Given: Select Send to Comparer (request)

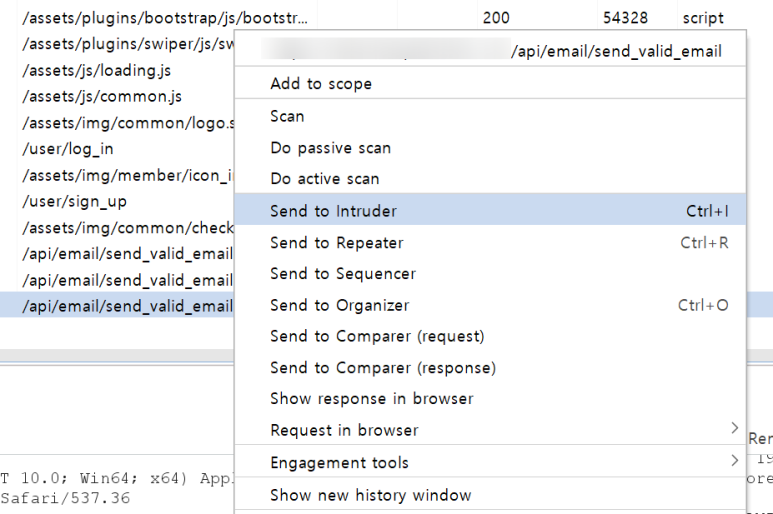Looking at the screenshot, I should click(377, 337).
